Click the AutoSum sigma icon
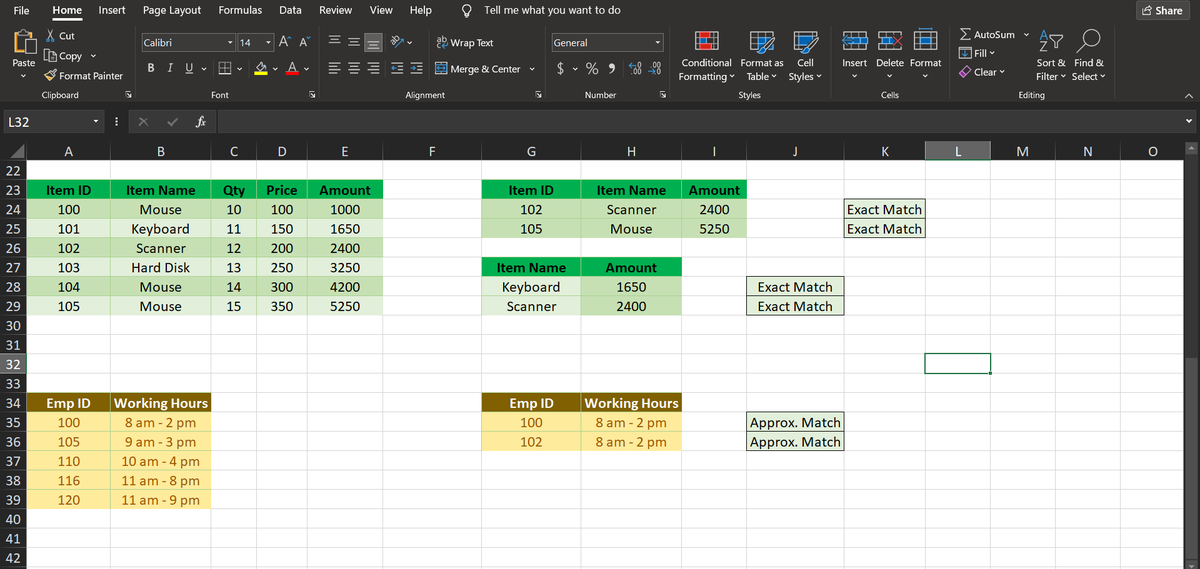Screen dimensions: 1200x569 click(966, 35)
